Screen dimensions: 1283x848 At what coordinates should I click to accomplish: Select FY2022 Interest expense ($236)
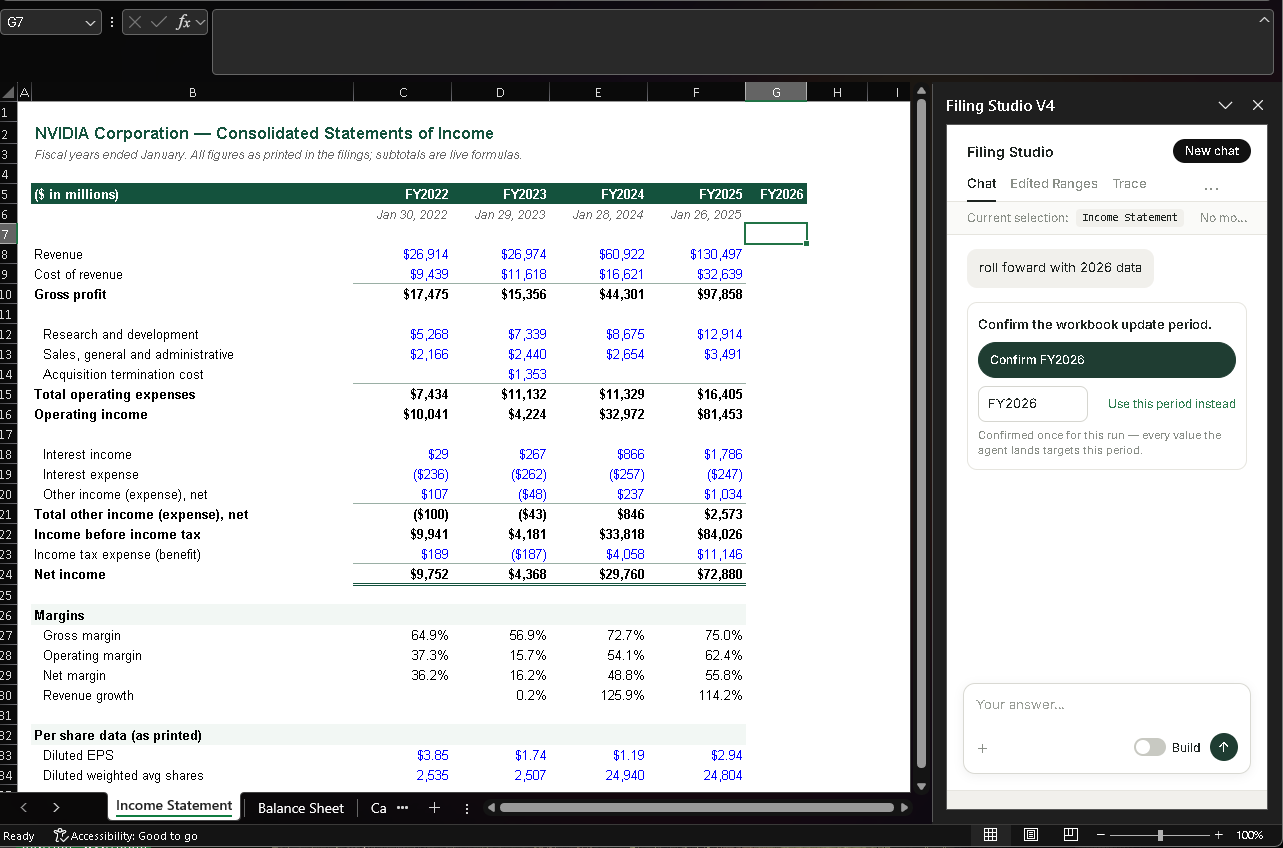[x=402, y=474]
